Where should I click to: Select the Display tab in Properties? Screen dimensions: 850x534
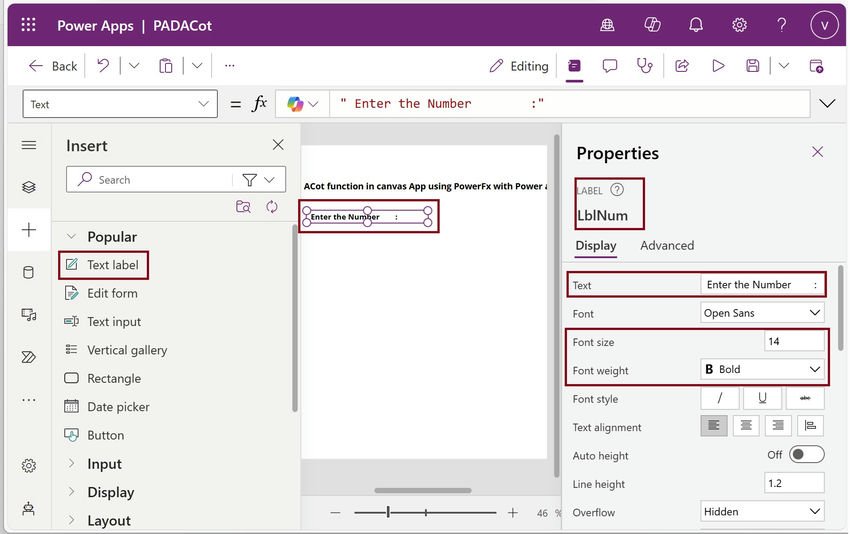pyautogui.click(x=596, y=246)
